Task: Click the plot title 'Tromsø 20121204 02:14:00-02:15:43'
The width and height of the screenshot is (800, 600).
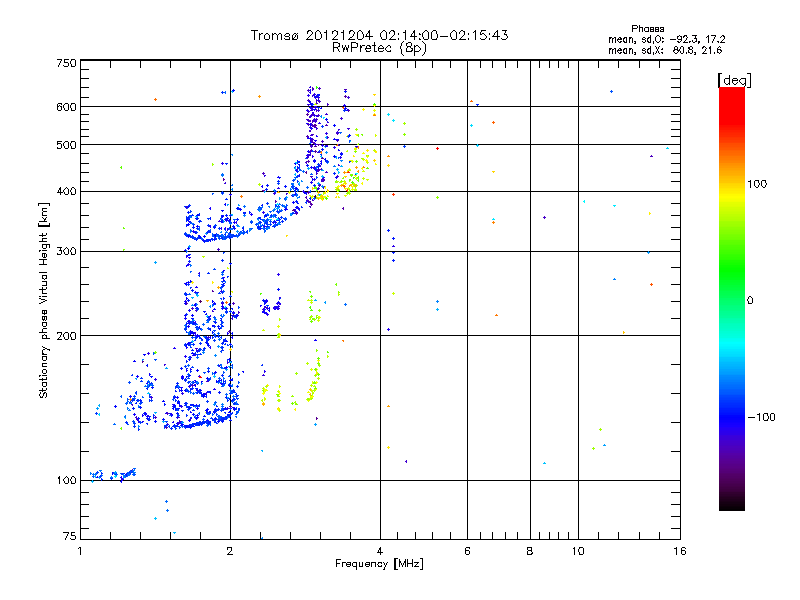Action: pos(379,35)
